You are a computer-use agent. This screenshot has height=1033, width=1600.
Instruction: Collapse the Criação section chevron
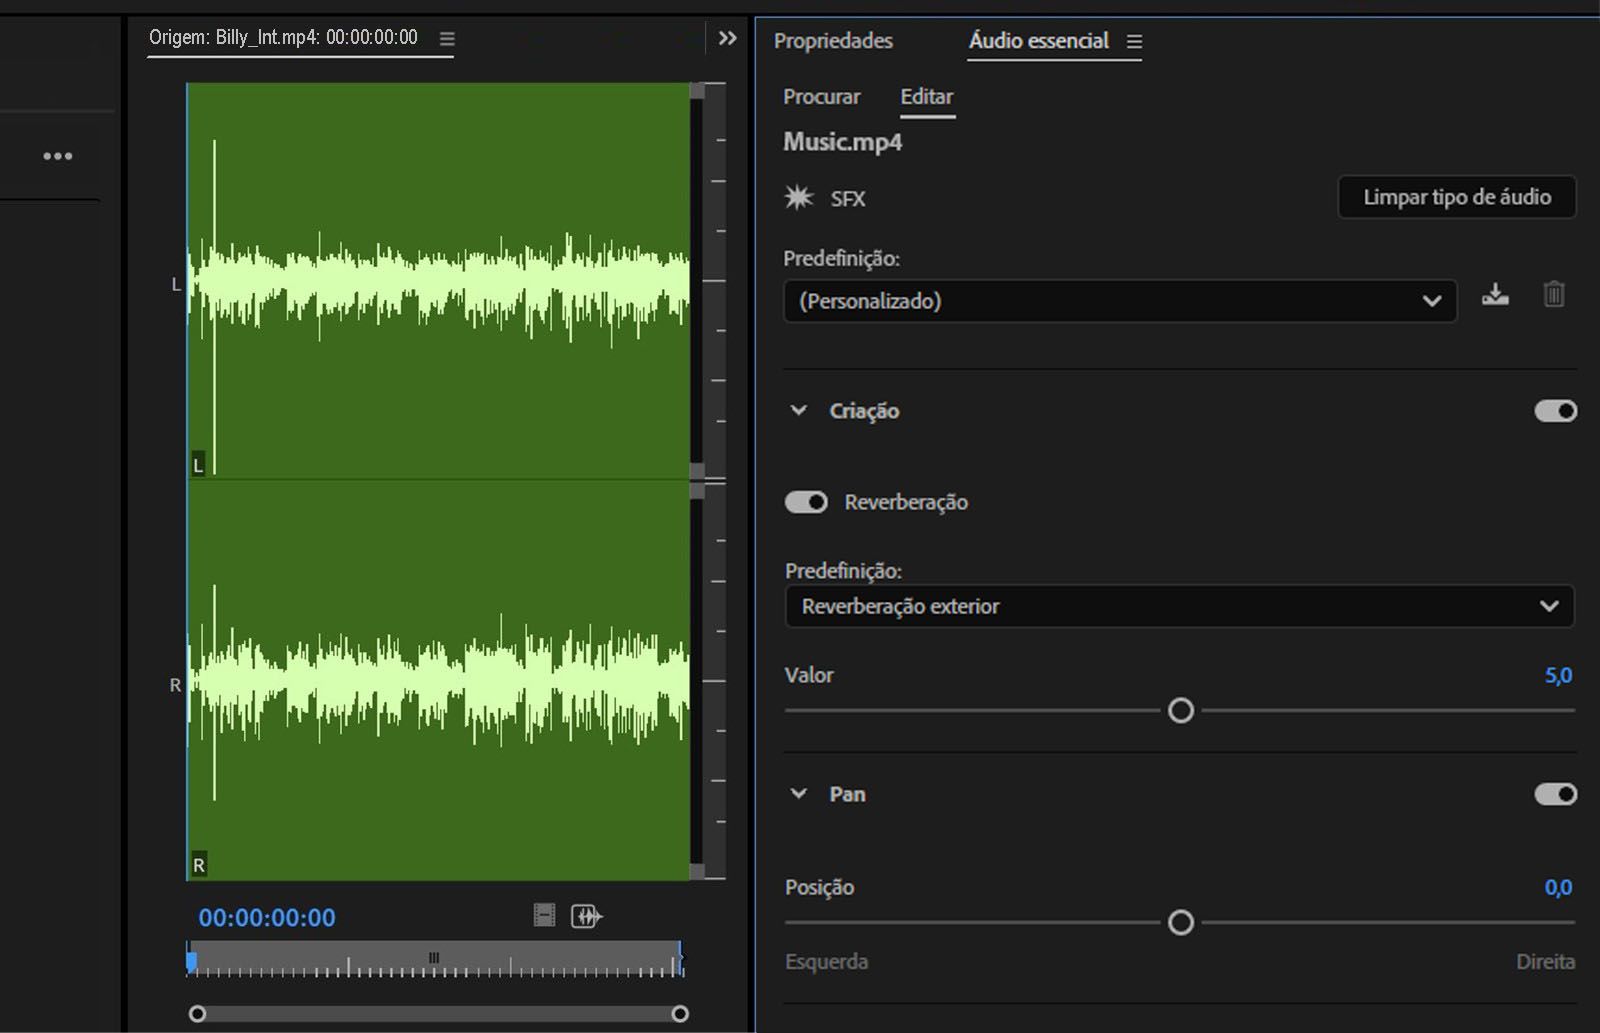[x=799, y=410]
